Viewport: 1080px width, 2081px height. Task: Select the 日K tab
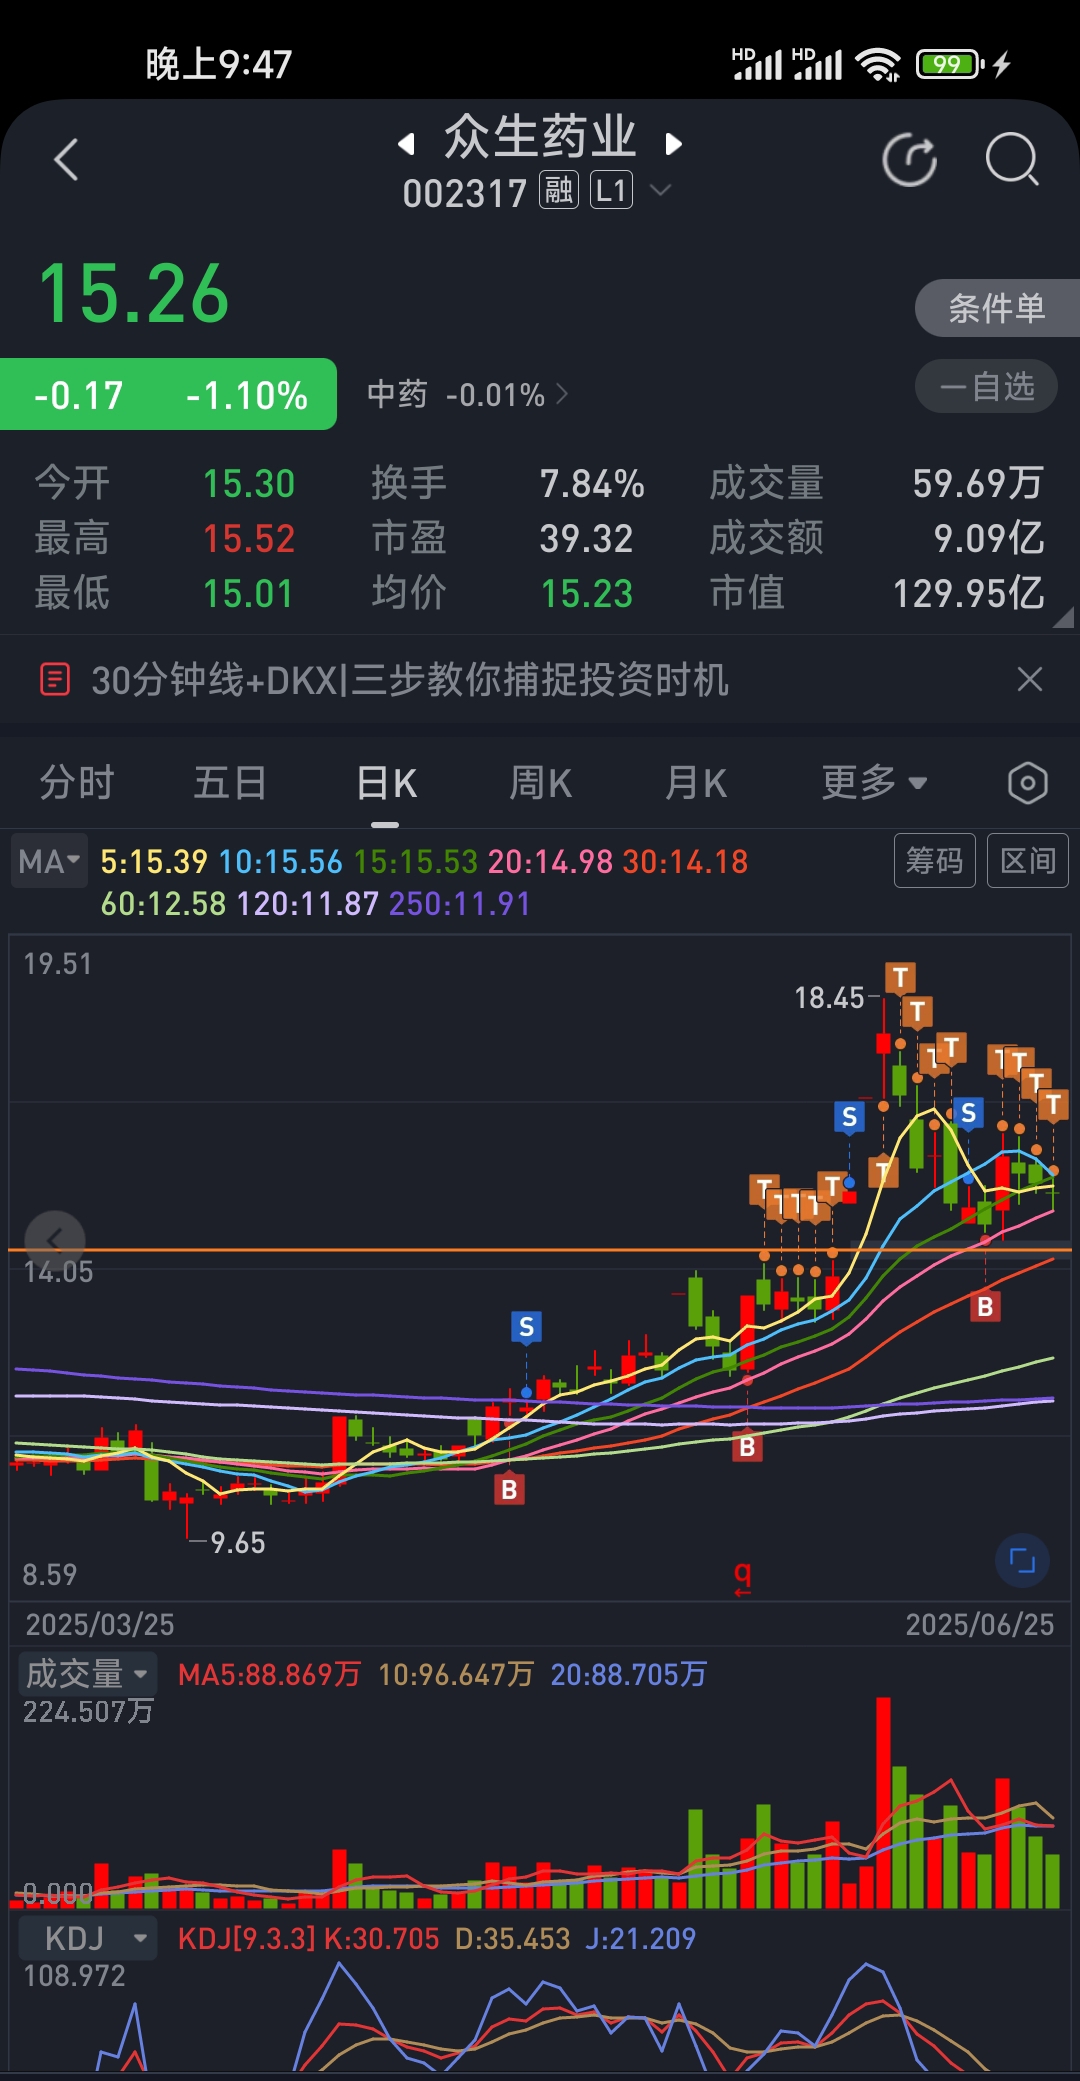click(386, 783)
